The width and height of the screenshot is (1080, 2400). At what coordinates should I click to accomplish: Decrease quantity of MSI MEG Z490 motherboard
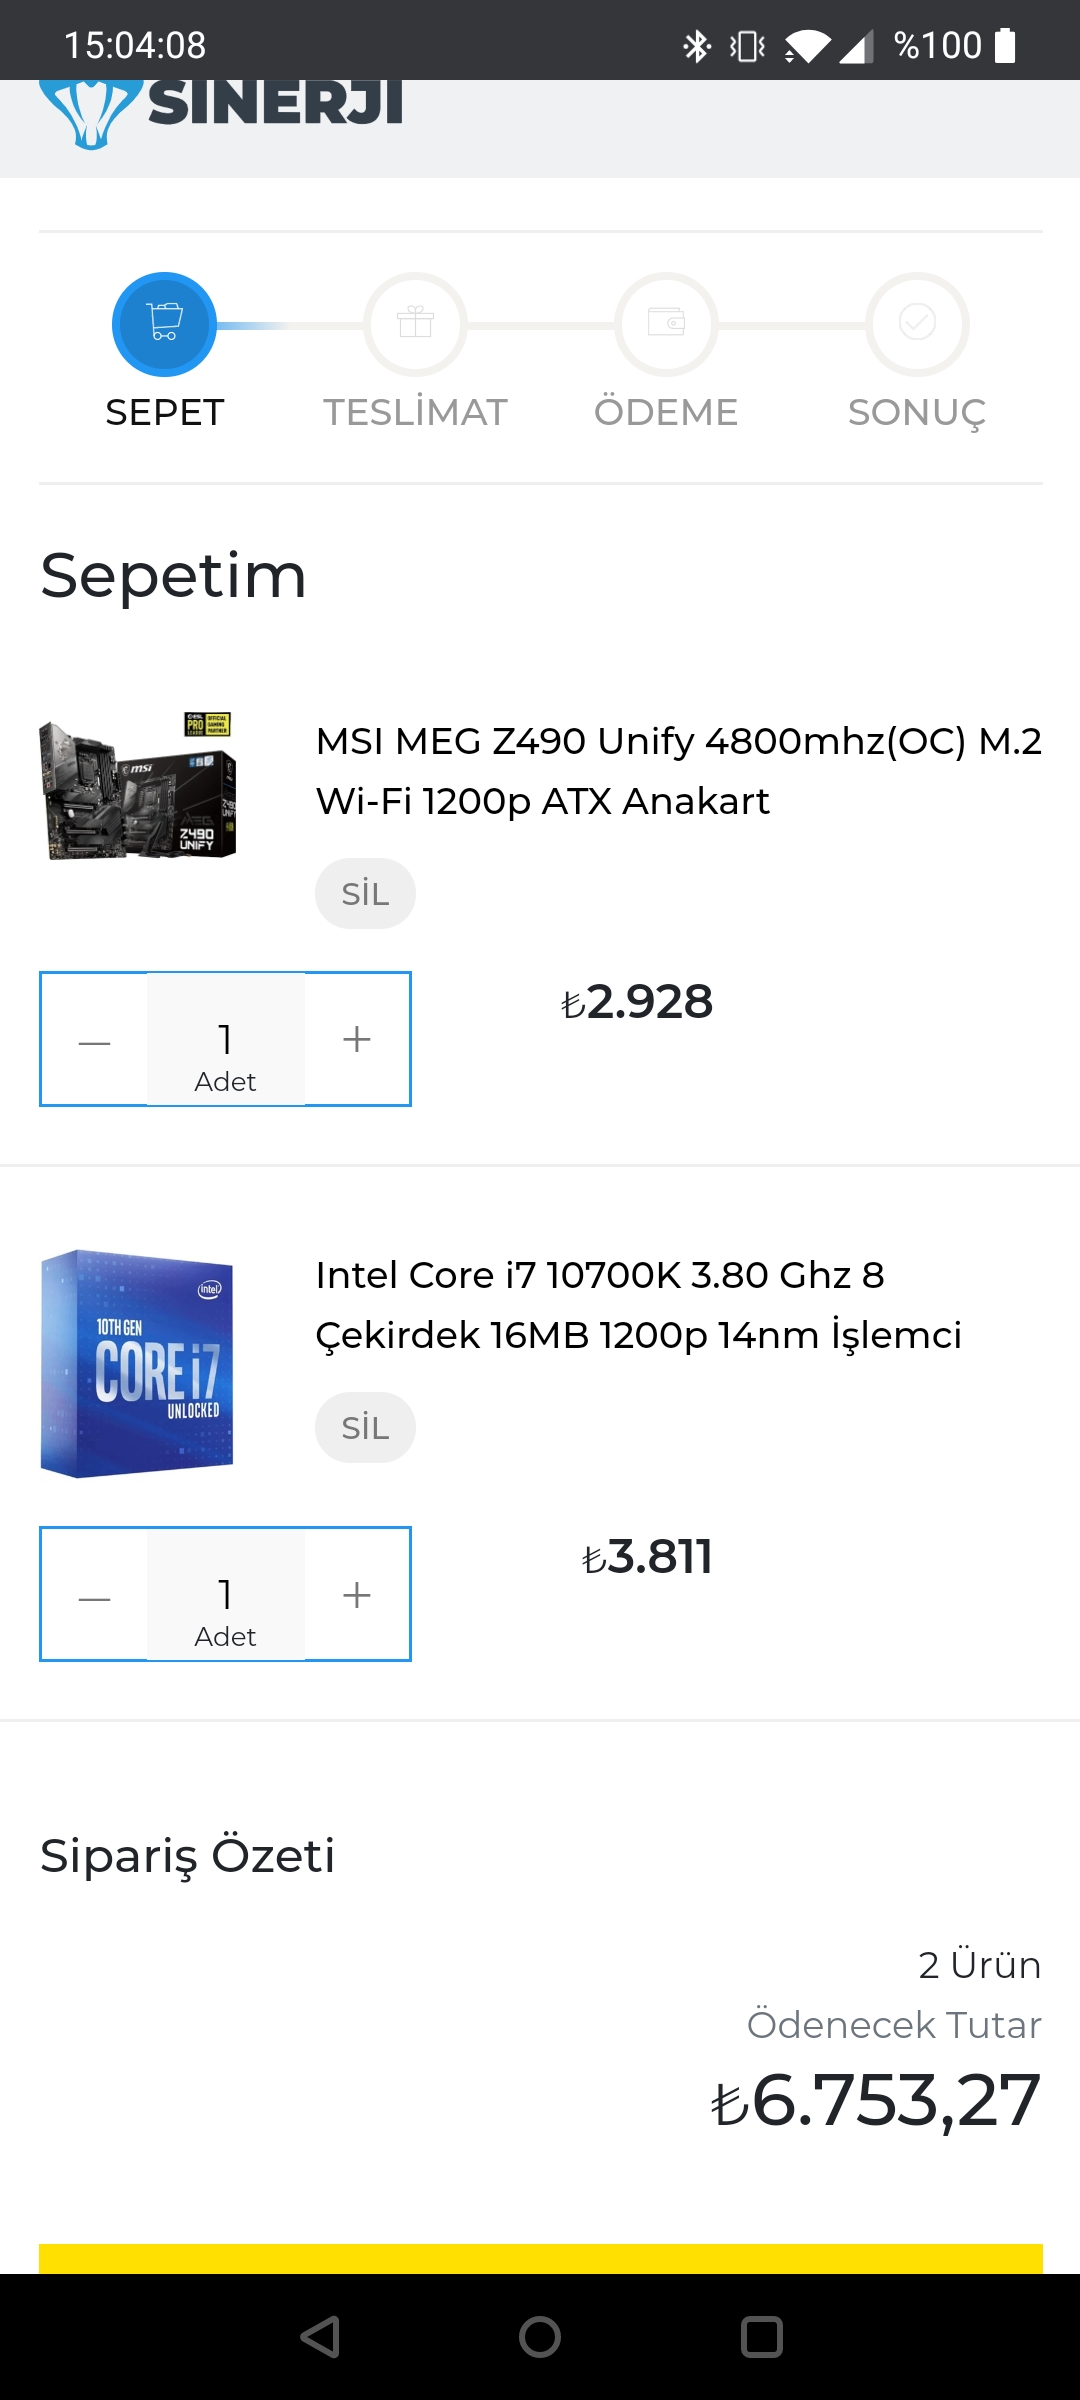tap(94, 1040)
